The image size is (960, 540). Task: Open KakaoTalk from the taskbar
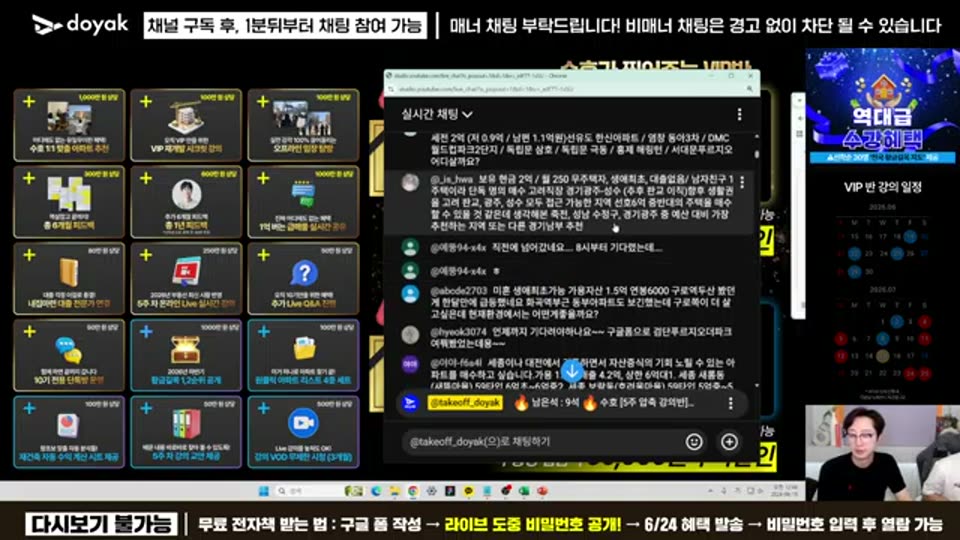pos(468,491)
